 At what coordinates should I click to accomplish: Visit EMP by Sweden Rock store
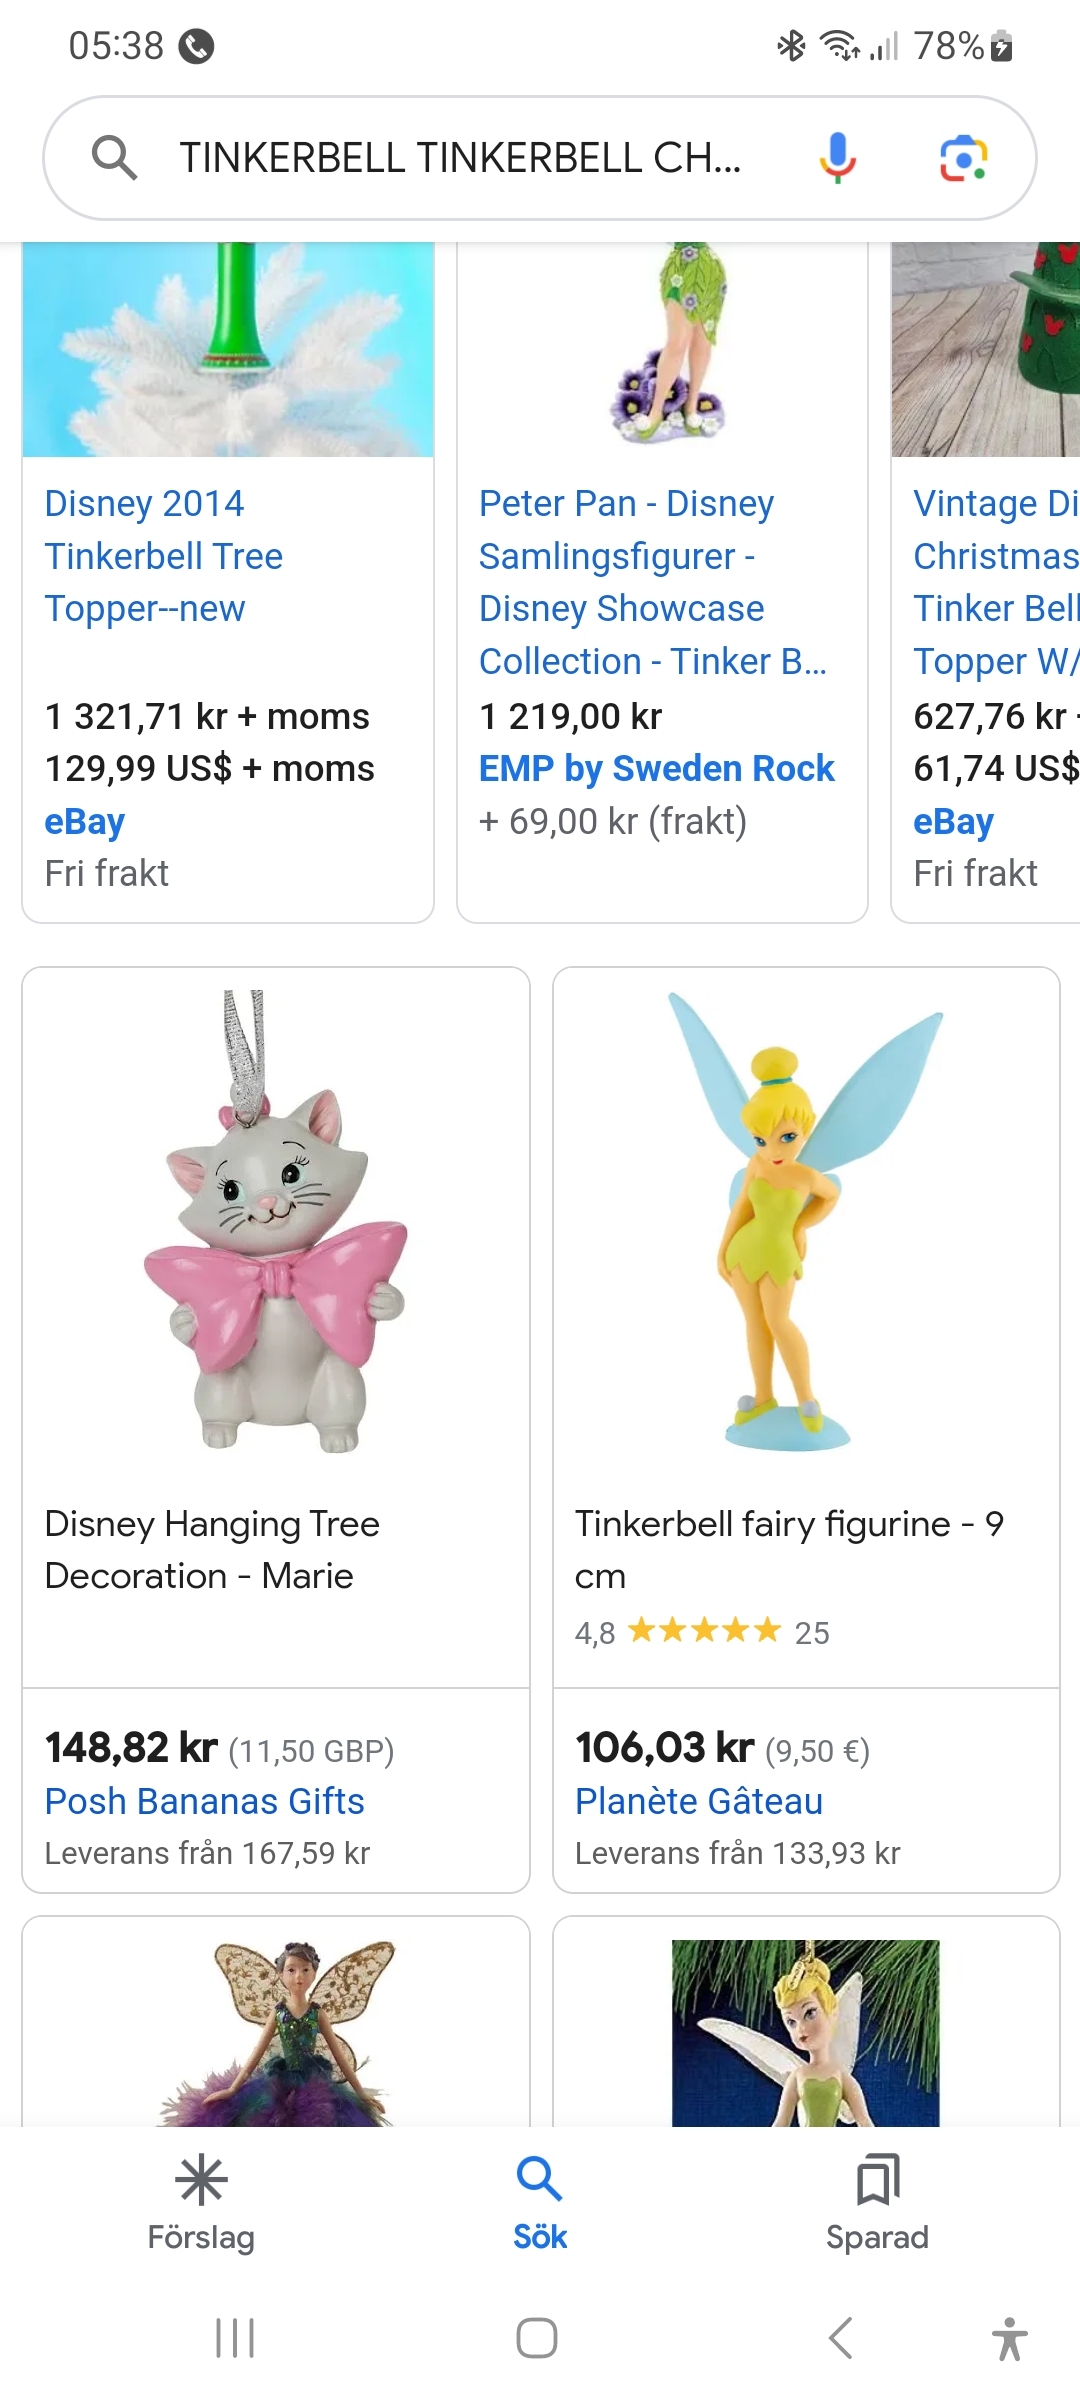(x=656, y=768)
